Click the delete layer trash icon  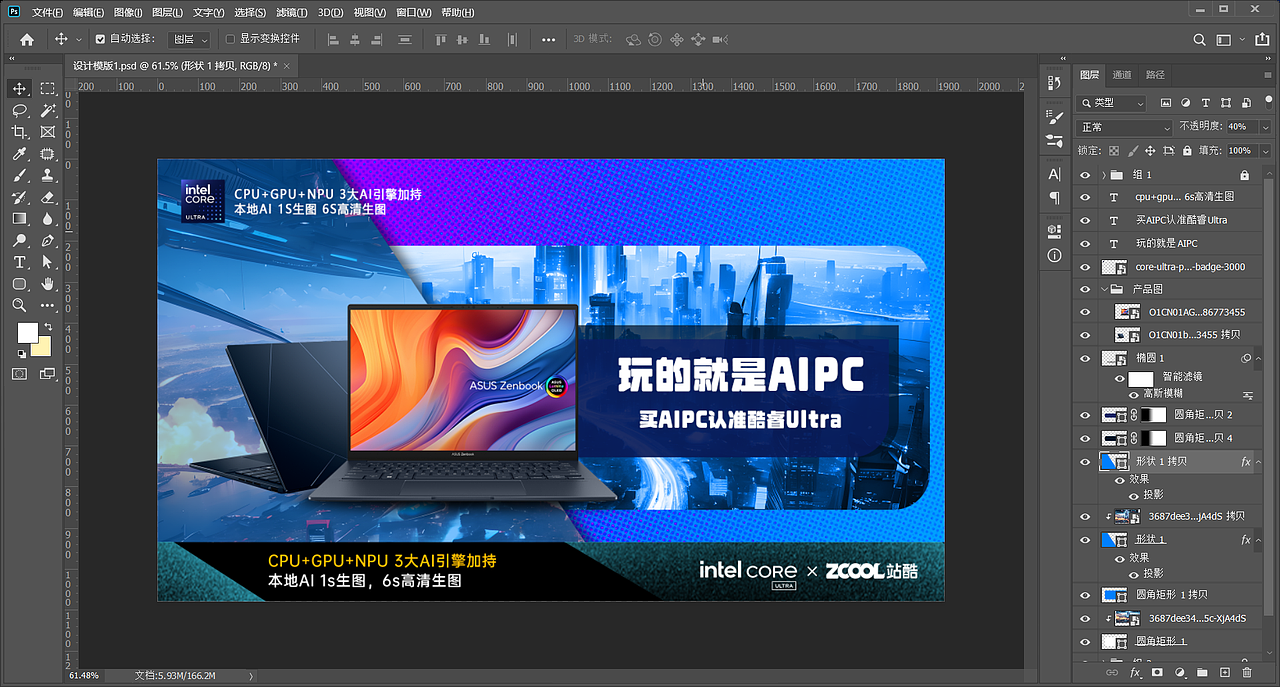1246,673
